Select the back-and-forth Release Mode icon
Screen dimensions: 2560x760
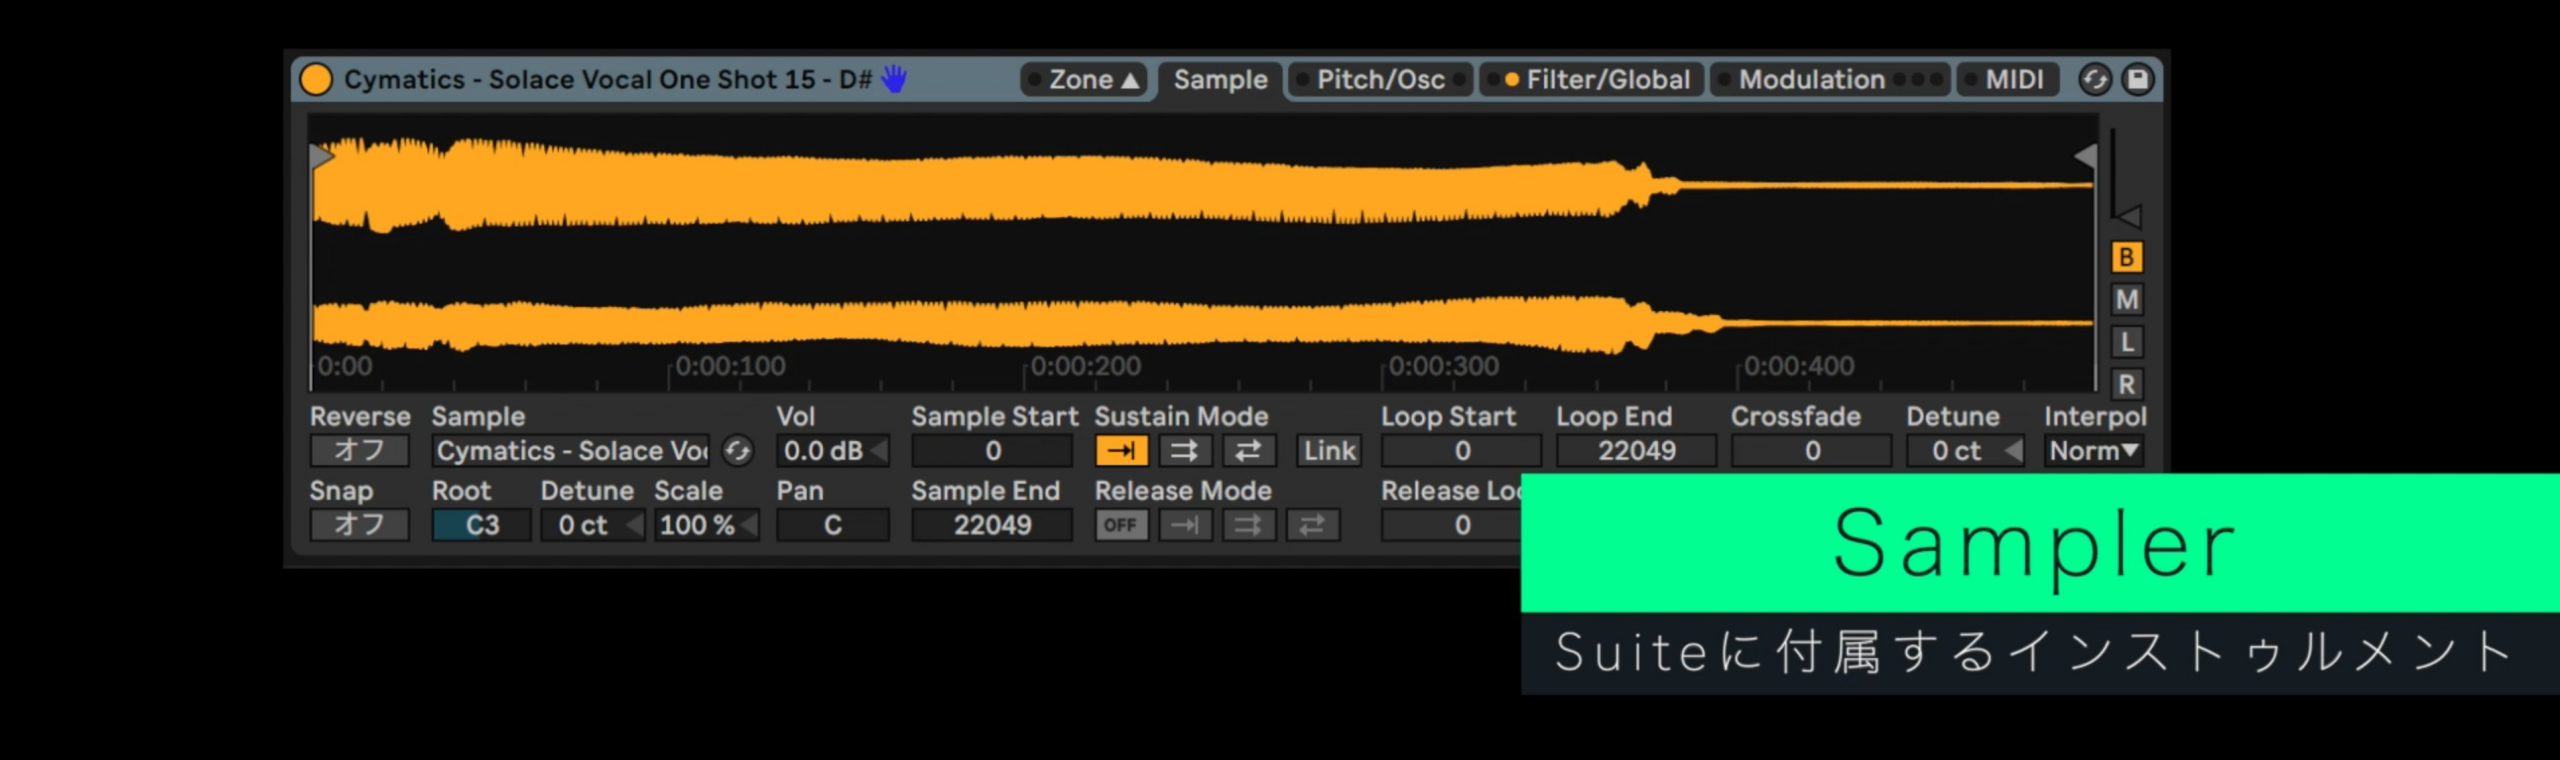point(1313,525)
